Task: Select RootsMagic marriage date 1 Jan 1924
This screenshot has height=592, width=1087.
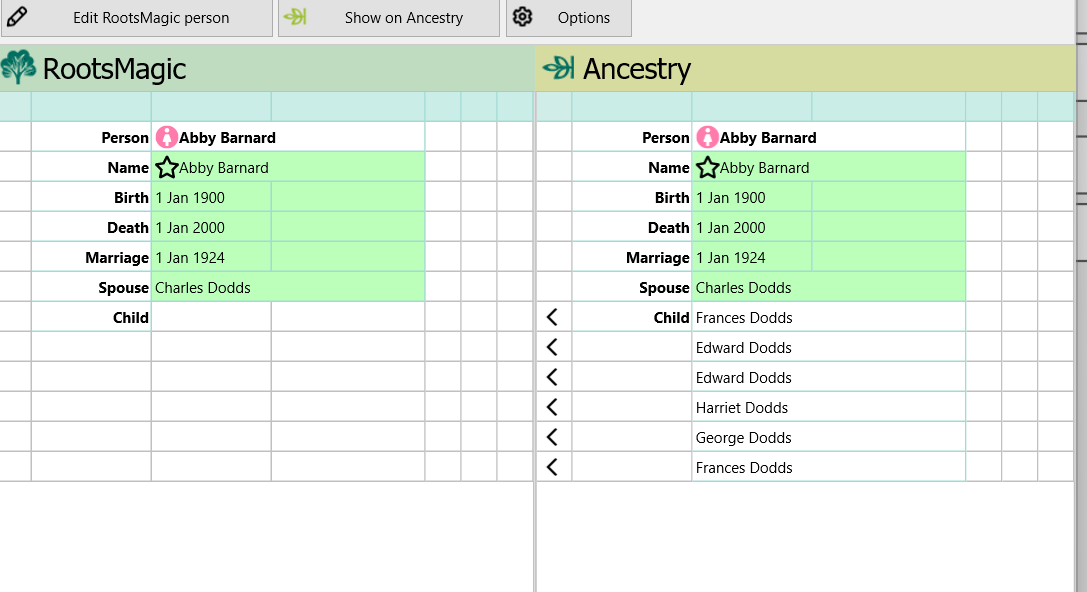Action: (x=211, y=257)
